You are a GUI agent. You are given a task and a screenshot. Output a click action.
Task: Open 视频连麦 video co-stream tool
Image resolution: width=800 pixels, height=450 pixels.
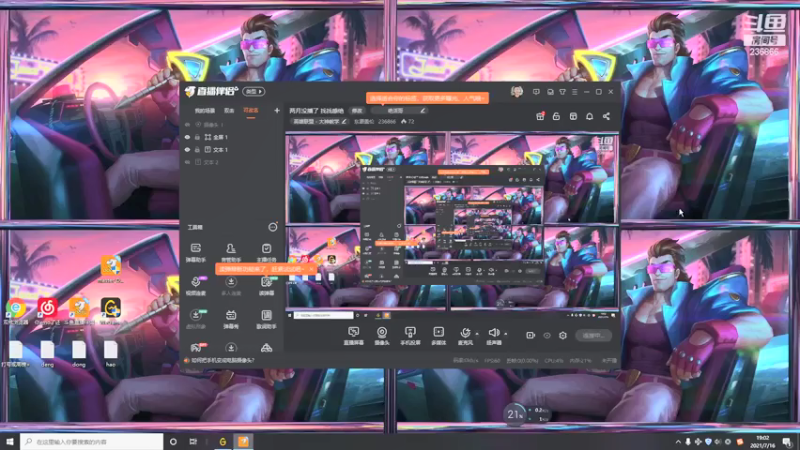(195, 286)
